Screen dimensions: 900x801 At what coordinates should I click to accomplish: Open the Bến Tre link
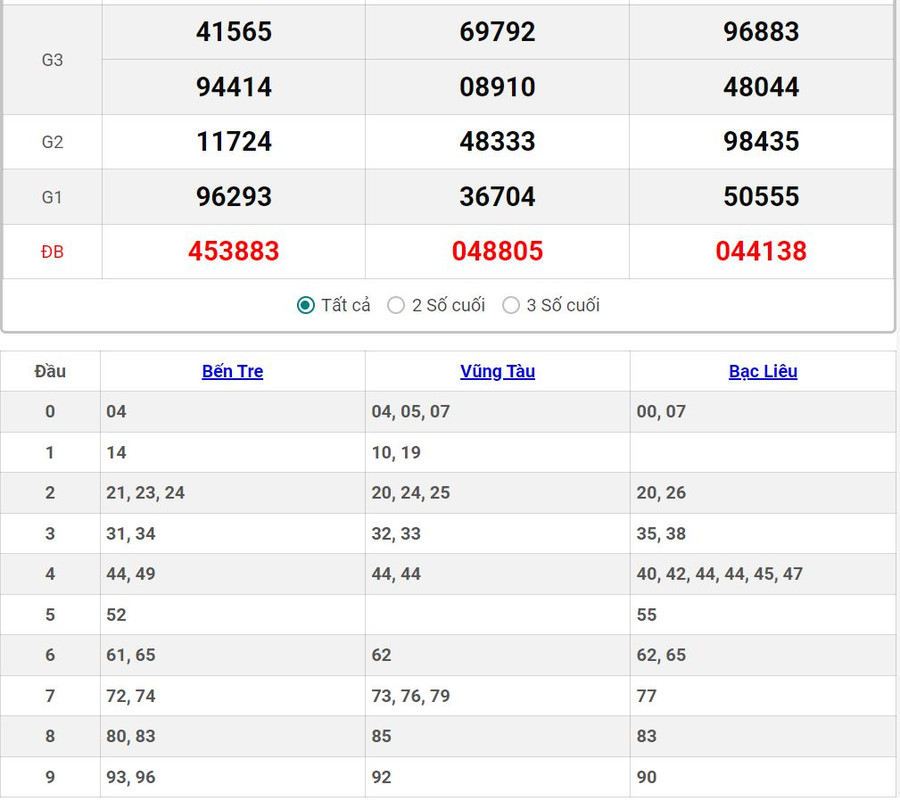point(232,371)
